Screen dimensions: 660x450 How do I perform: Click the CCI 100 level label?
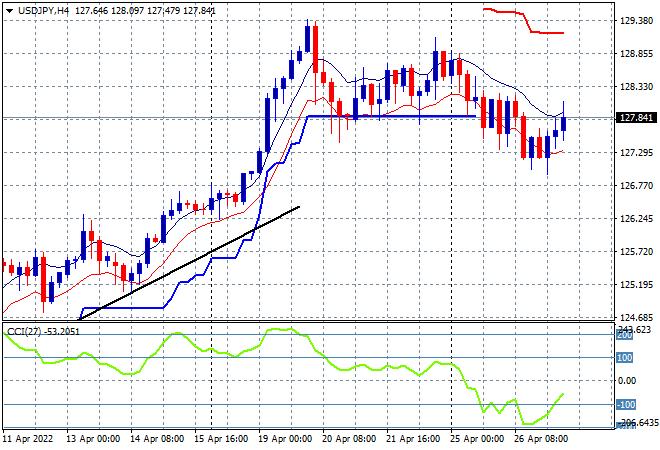point(625,358)
